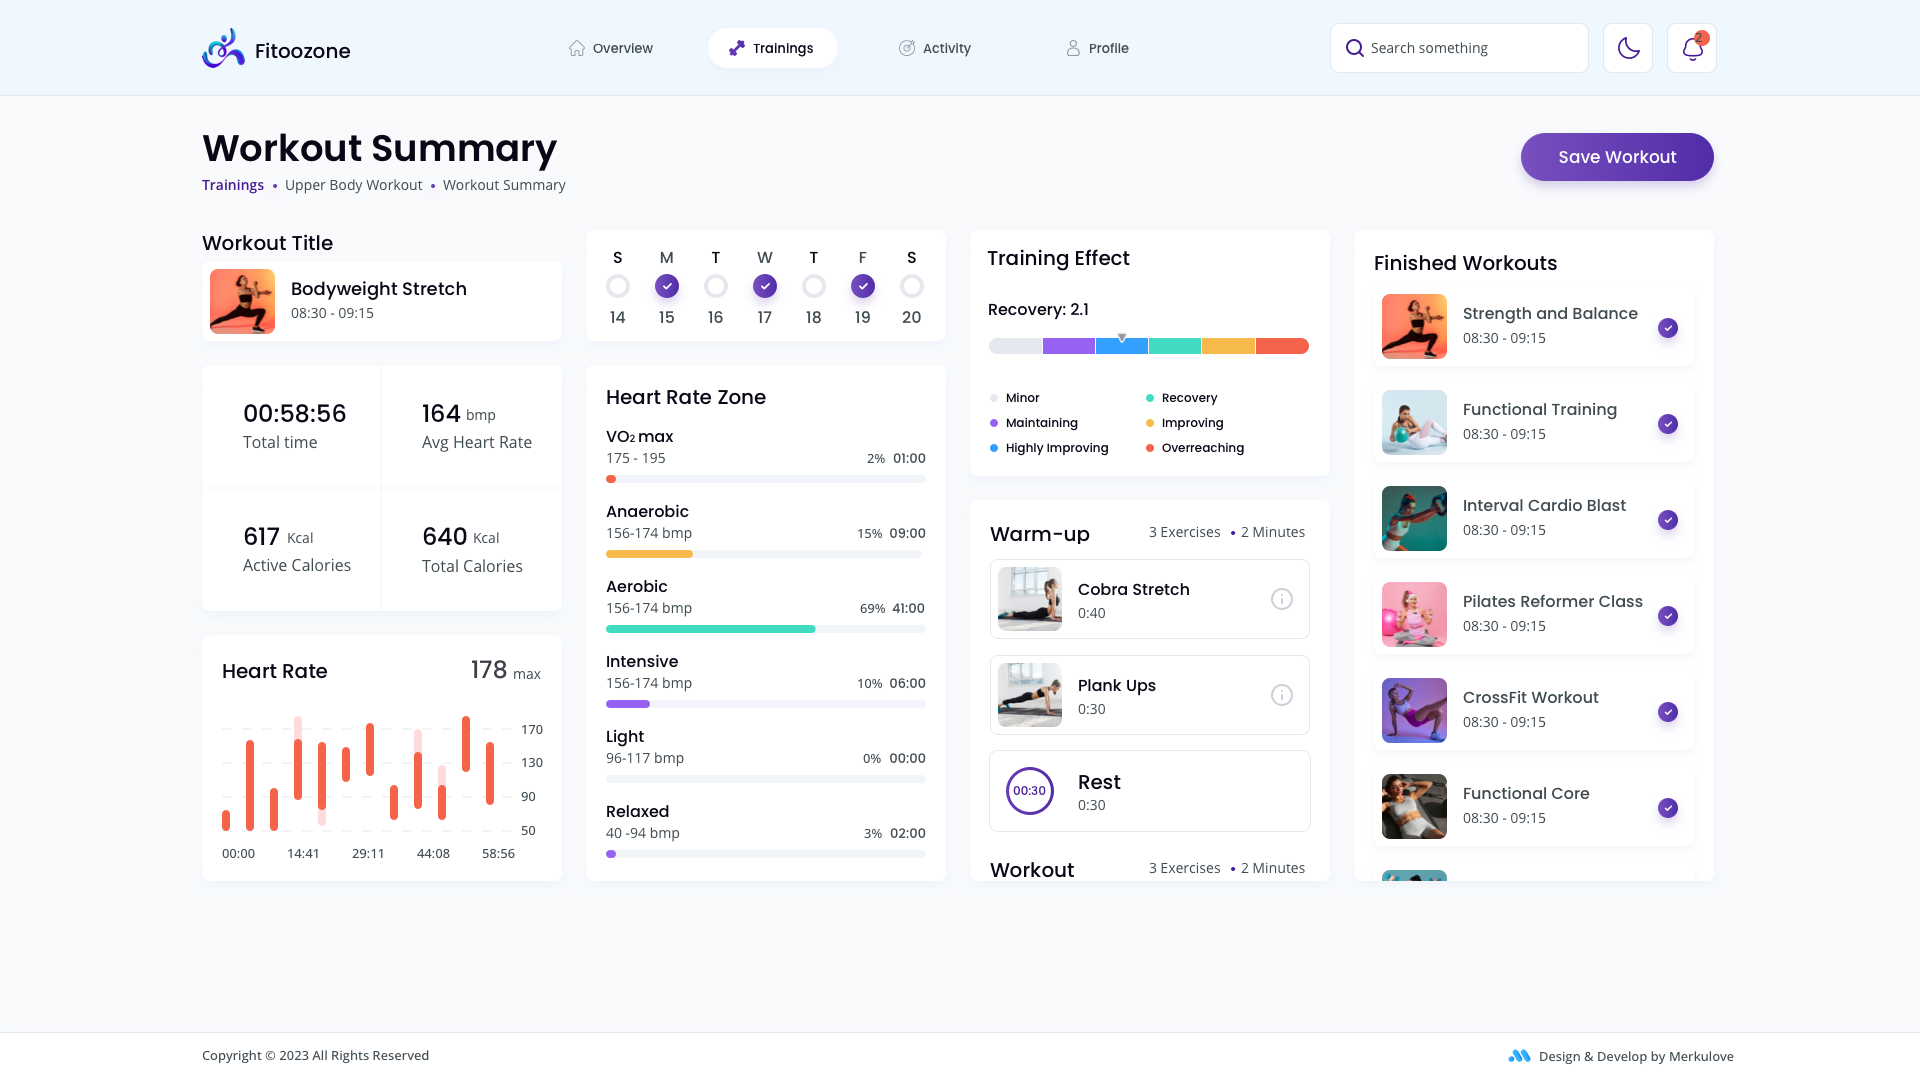Click the info icon on Cobra Stretch

click(1281, 599)
